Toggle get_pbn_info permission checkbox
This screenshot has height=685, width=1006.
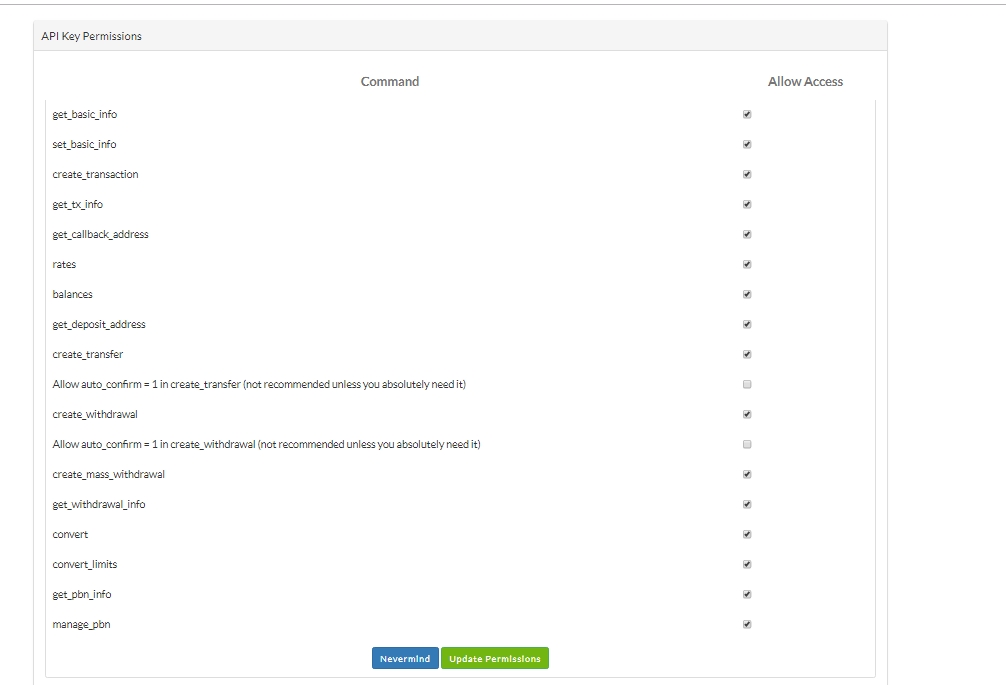[747, 594]
